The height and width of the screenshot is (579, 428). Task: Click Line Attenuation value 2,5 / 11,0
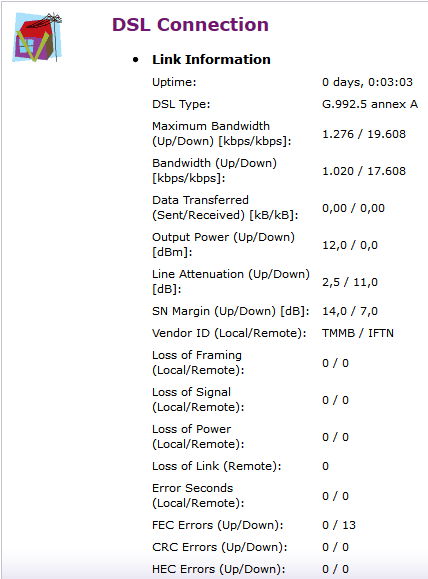[350, 282]
